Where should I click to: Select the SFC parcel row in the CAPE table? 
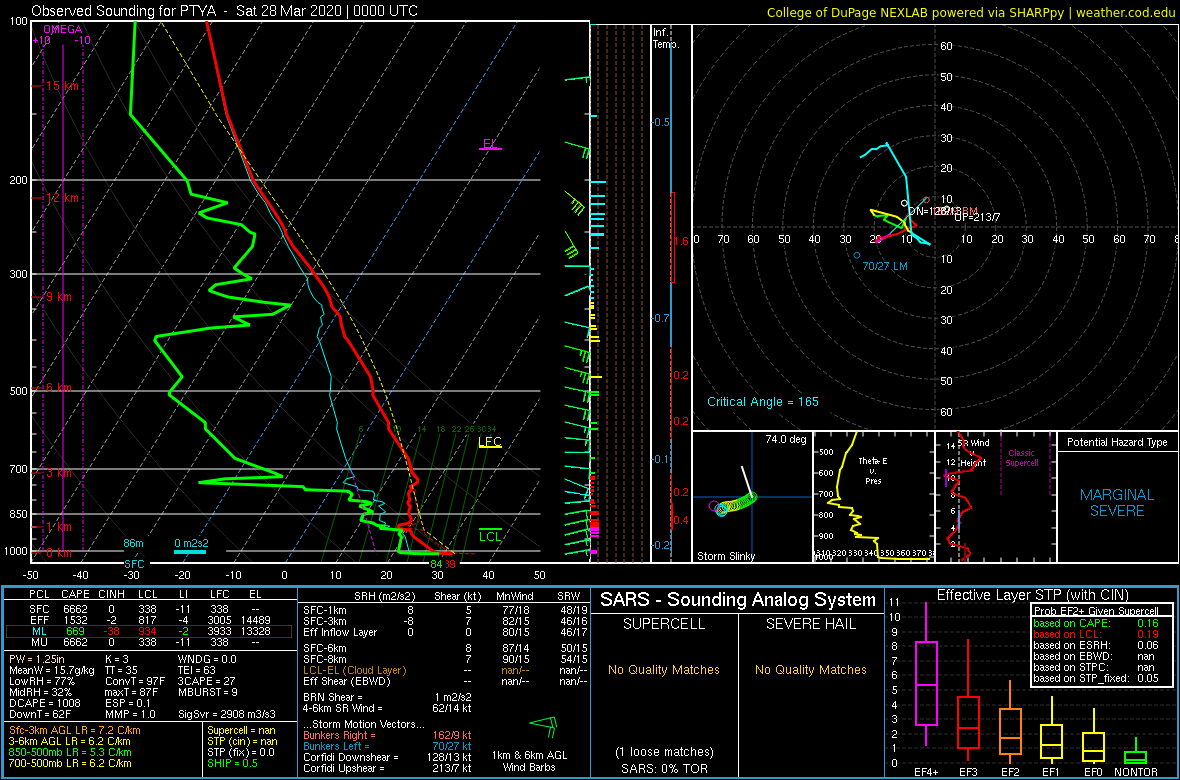tap(150, 608)
